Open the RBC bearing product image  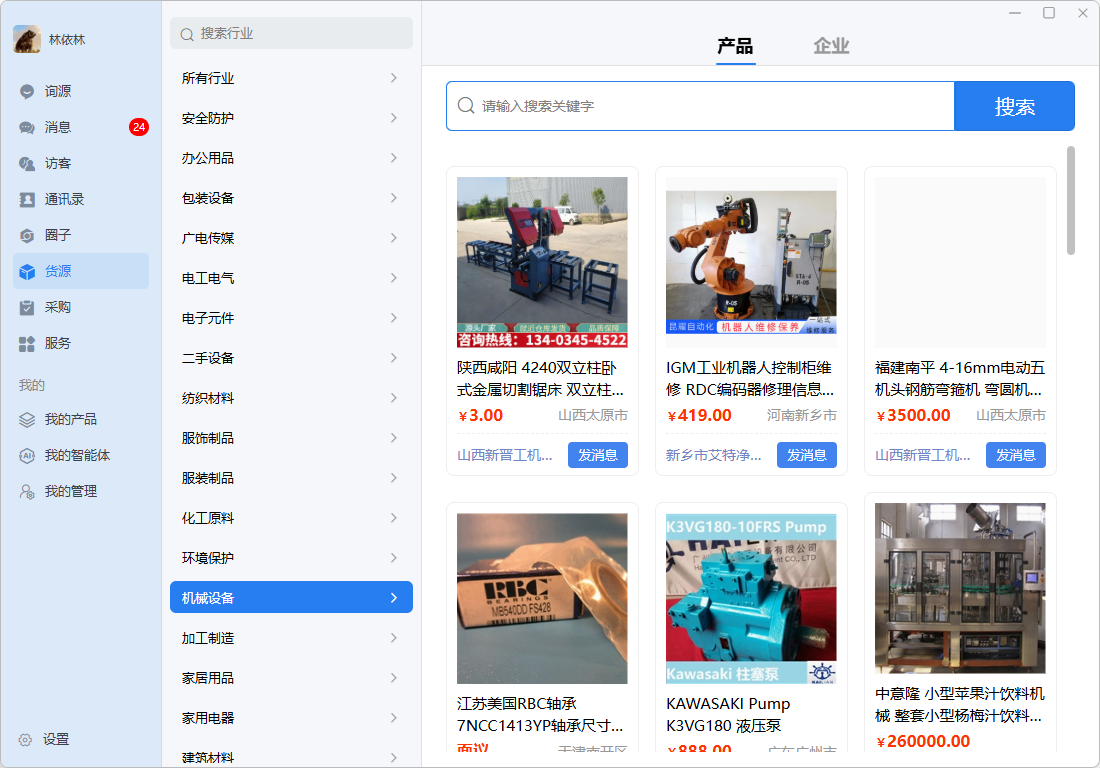542,598
